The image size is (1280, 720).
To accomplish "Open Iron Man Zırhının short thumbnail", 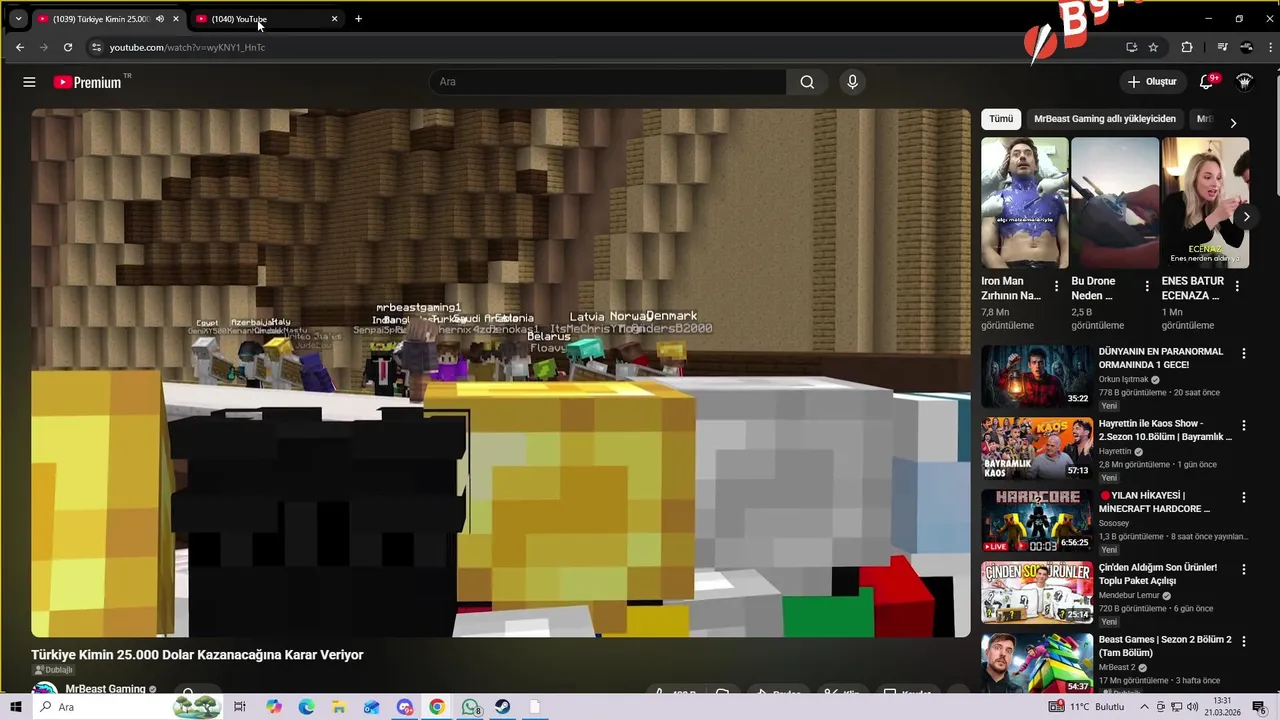I will coord(1025,203).
